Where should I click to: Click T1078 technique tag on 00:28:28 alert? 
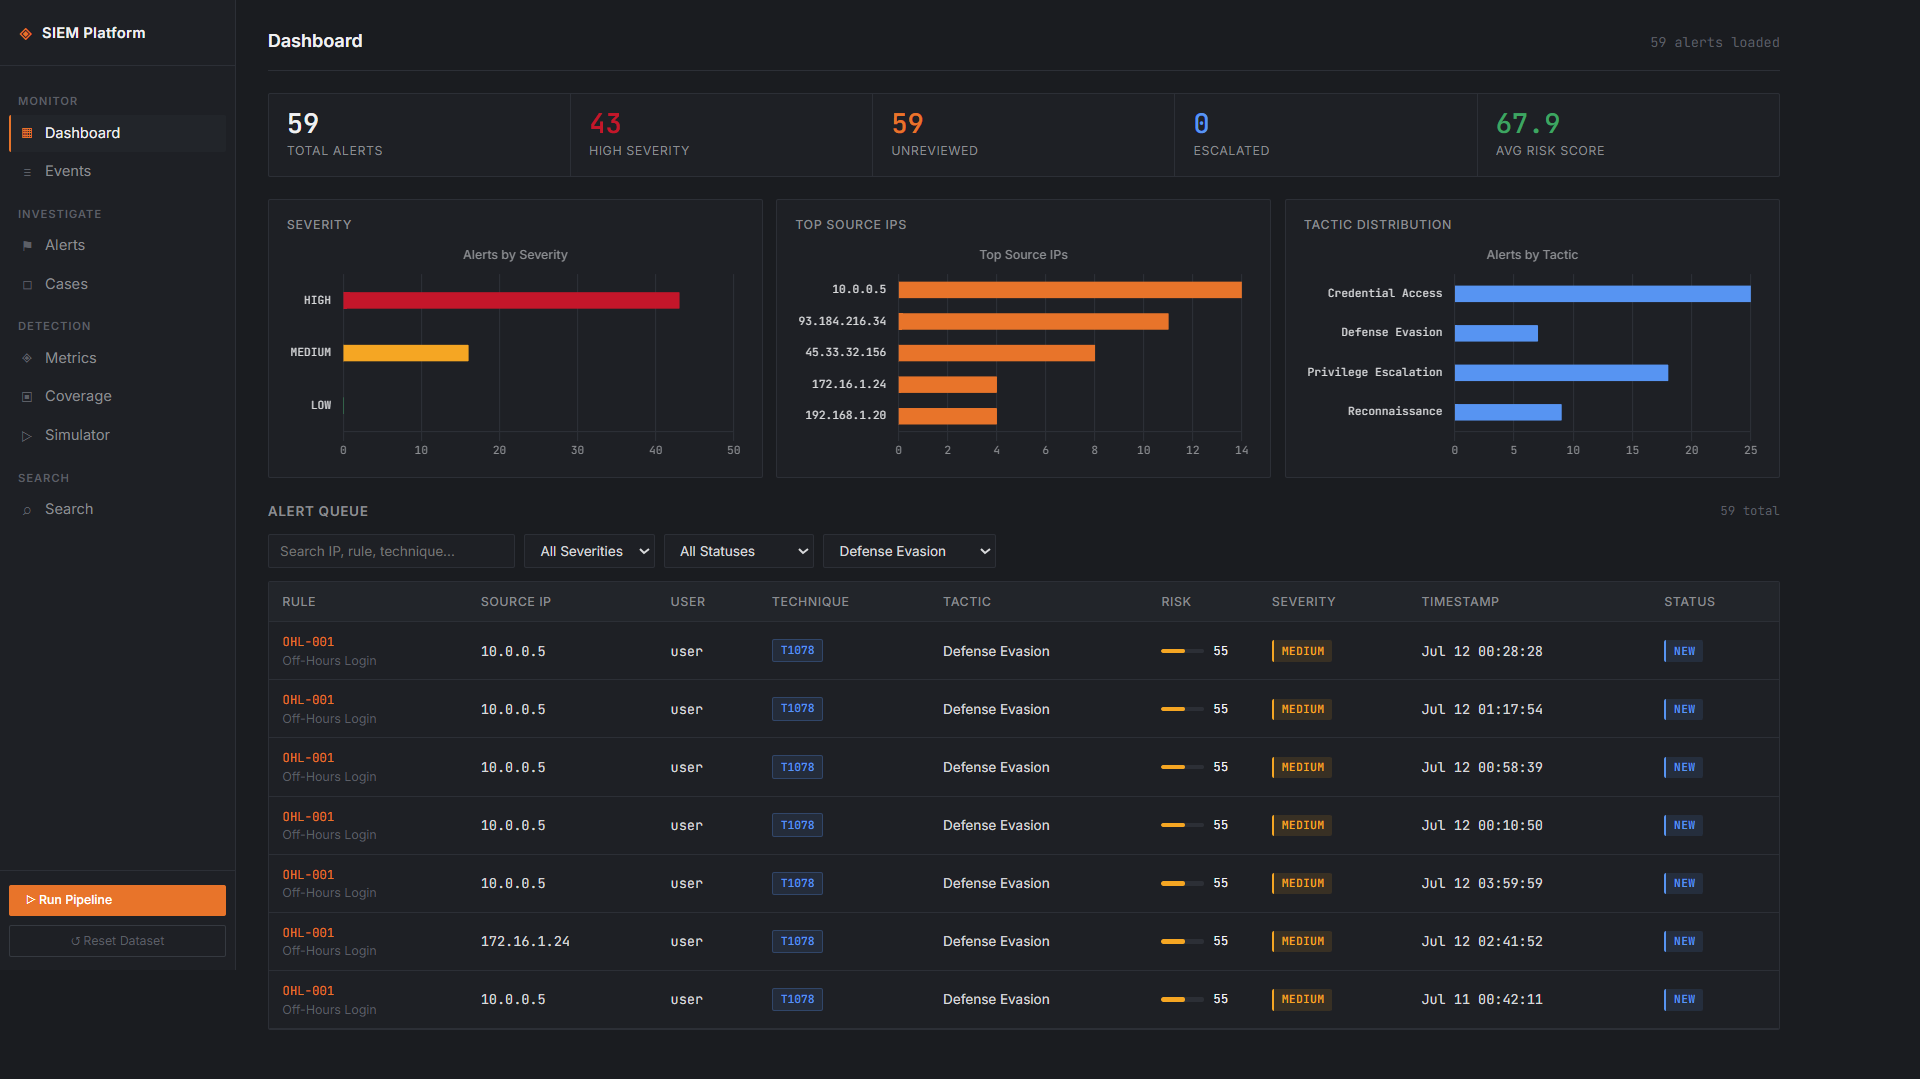tap(797, 651)
